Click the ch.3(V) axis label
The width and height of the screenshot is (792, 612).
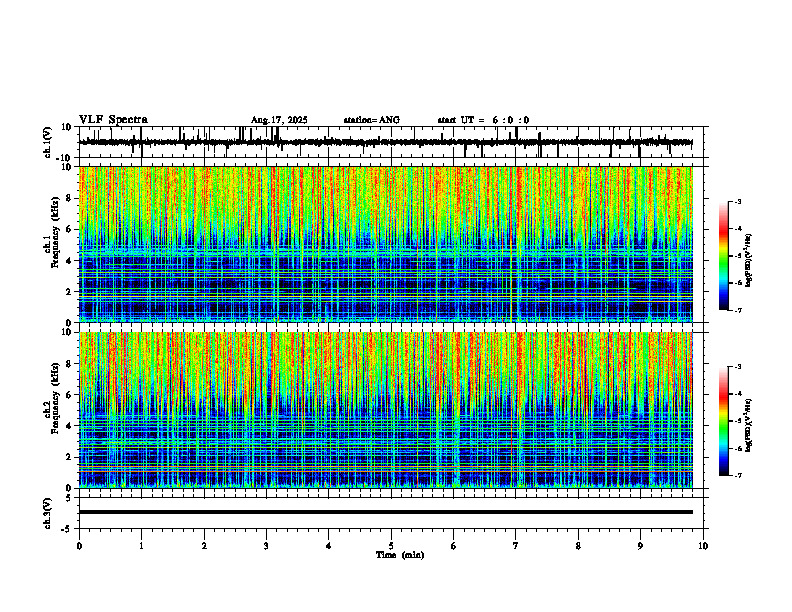tap(47, 513)
